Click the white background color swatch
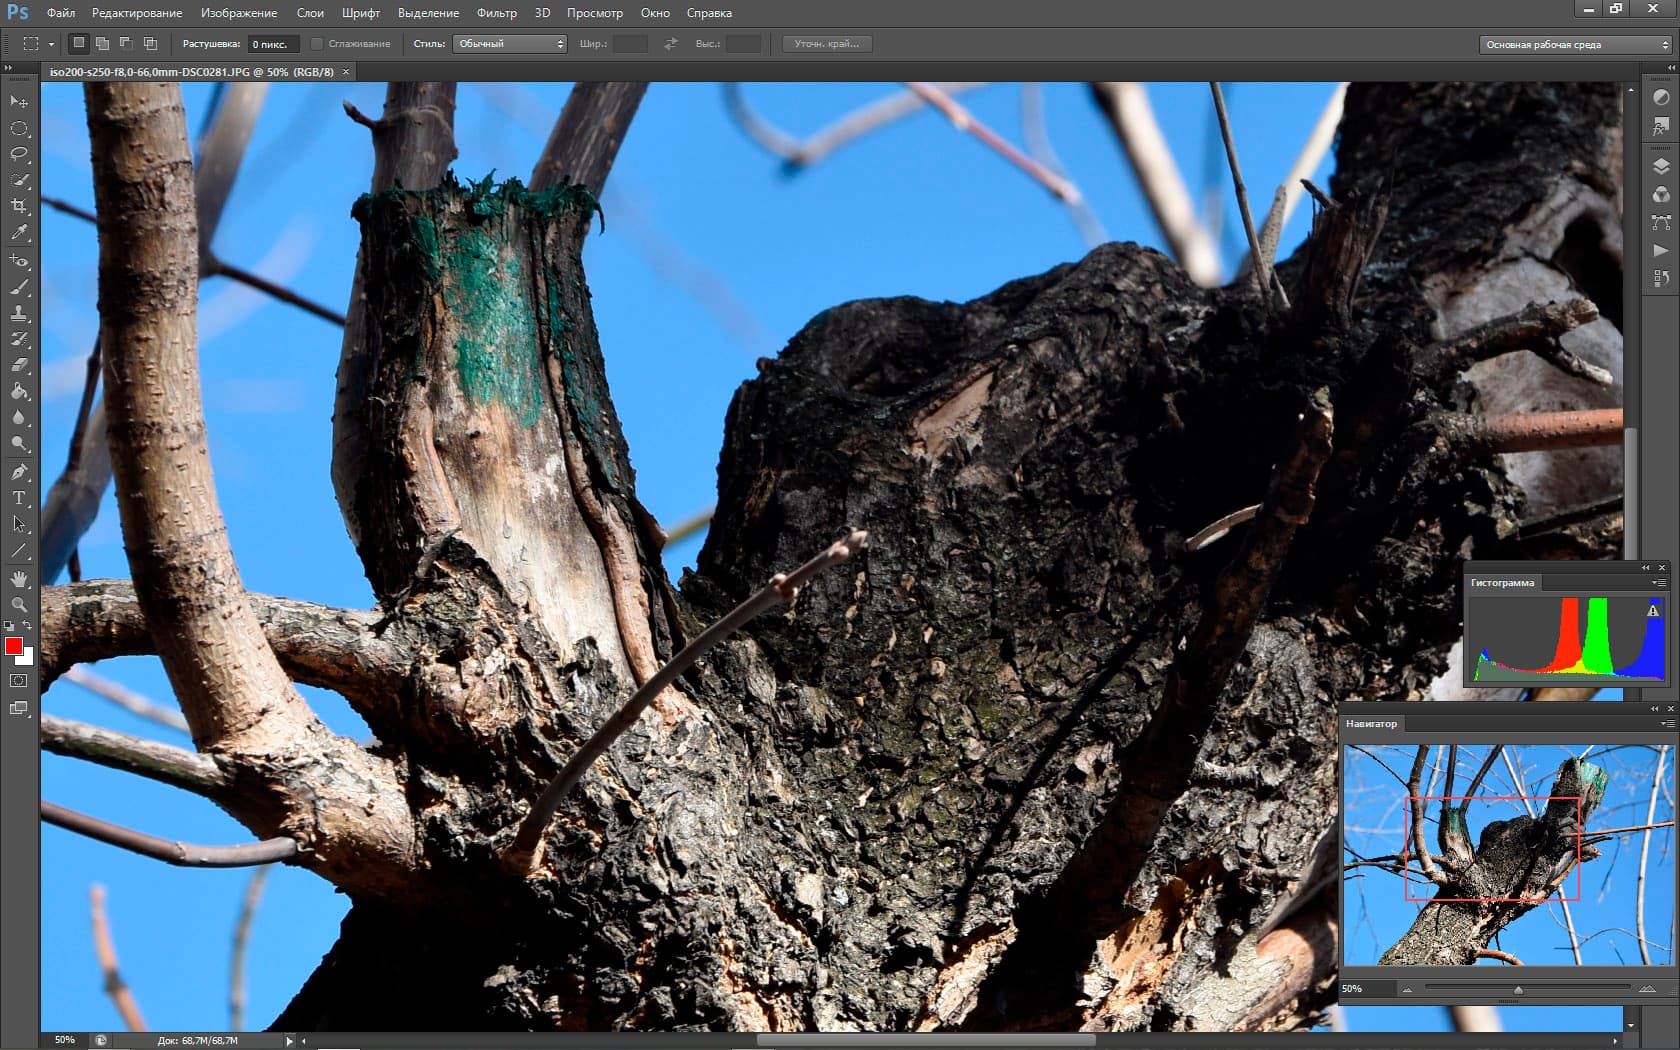This screenshot has height=1050, width=1680. tap(28, 659)
